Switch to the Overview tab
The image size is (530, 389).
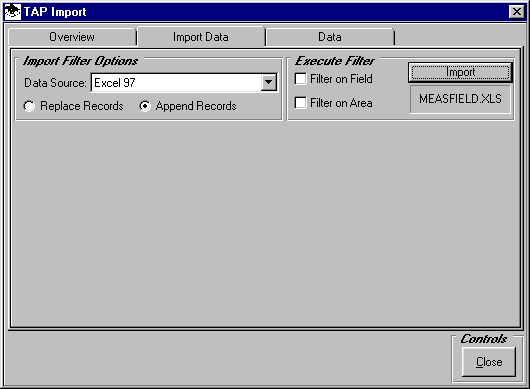pos(72,37)
